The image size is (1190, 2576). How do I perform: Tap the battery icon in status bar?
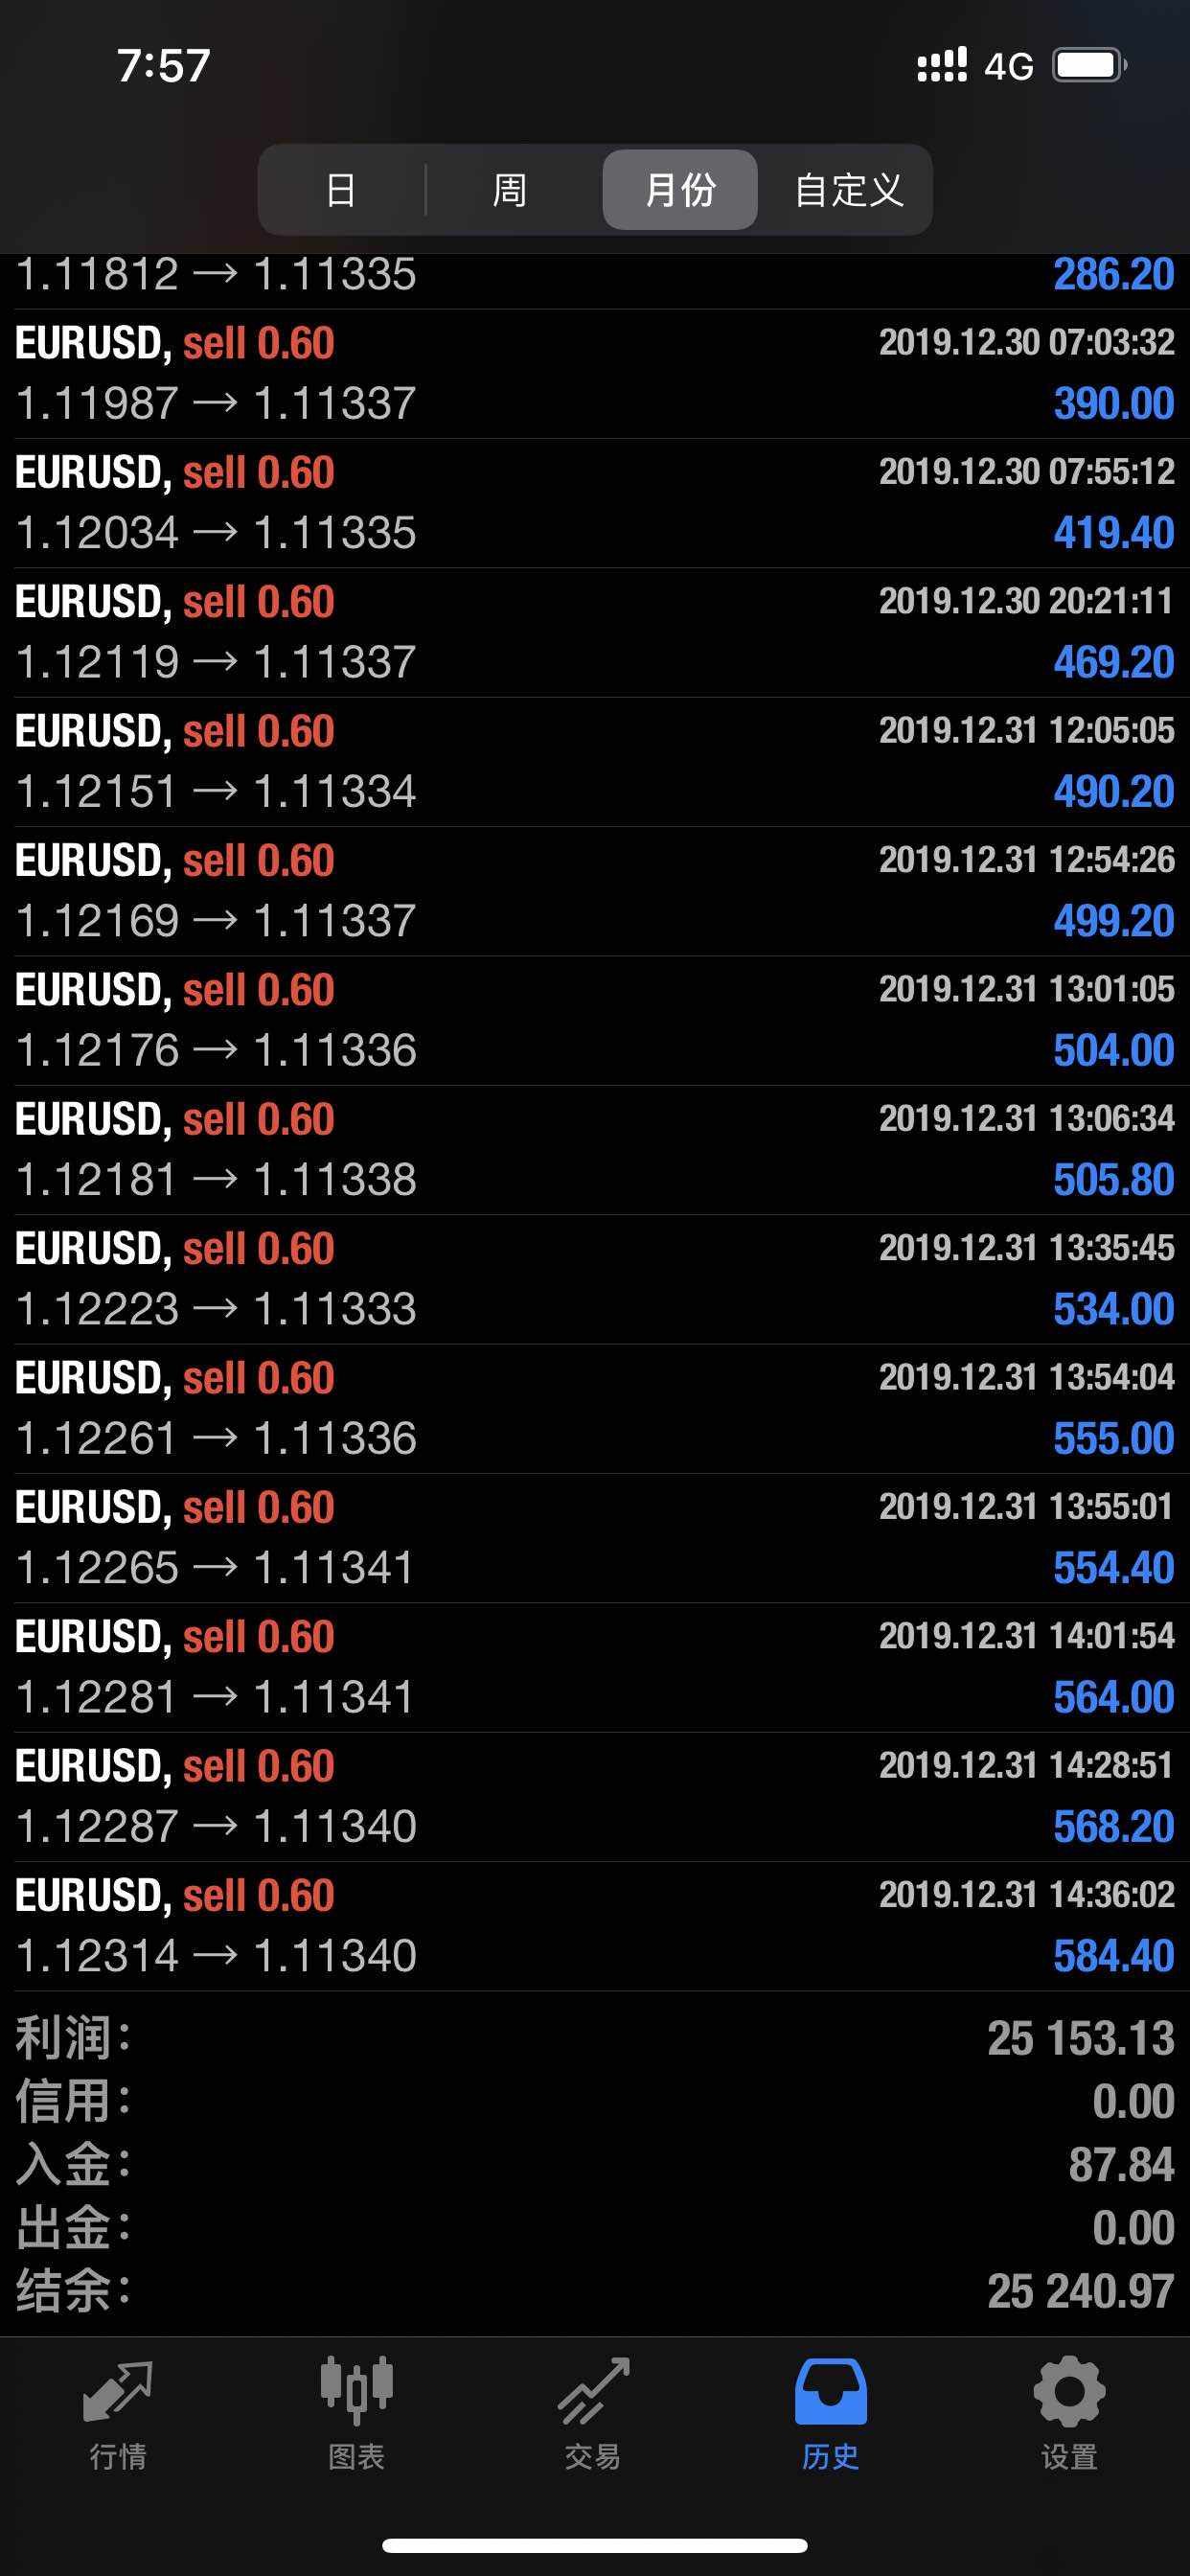(1089, 66)
